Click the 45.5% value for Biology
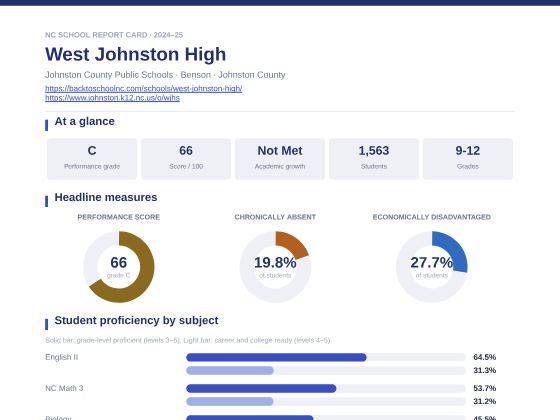Image resolution: width=560 pixels, height=420 pixels. pos(485,418)
